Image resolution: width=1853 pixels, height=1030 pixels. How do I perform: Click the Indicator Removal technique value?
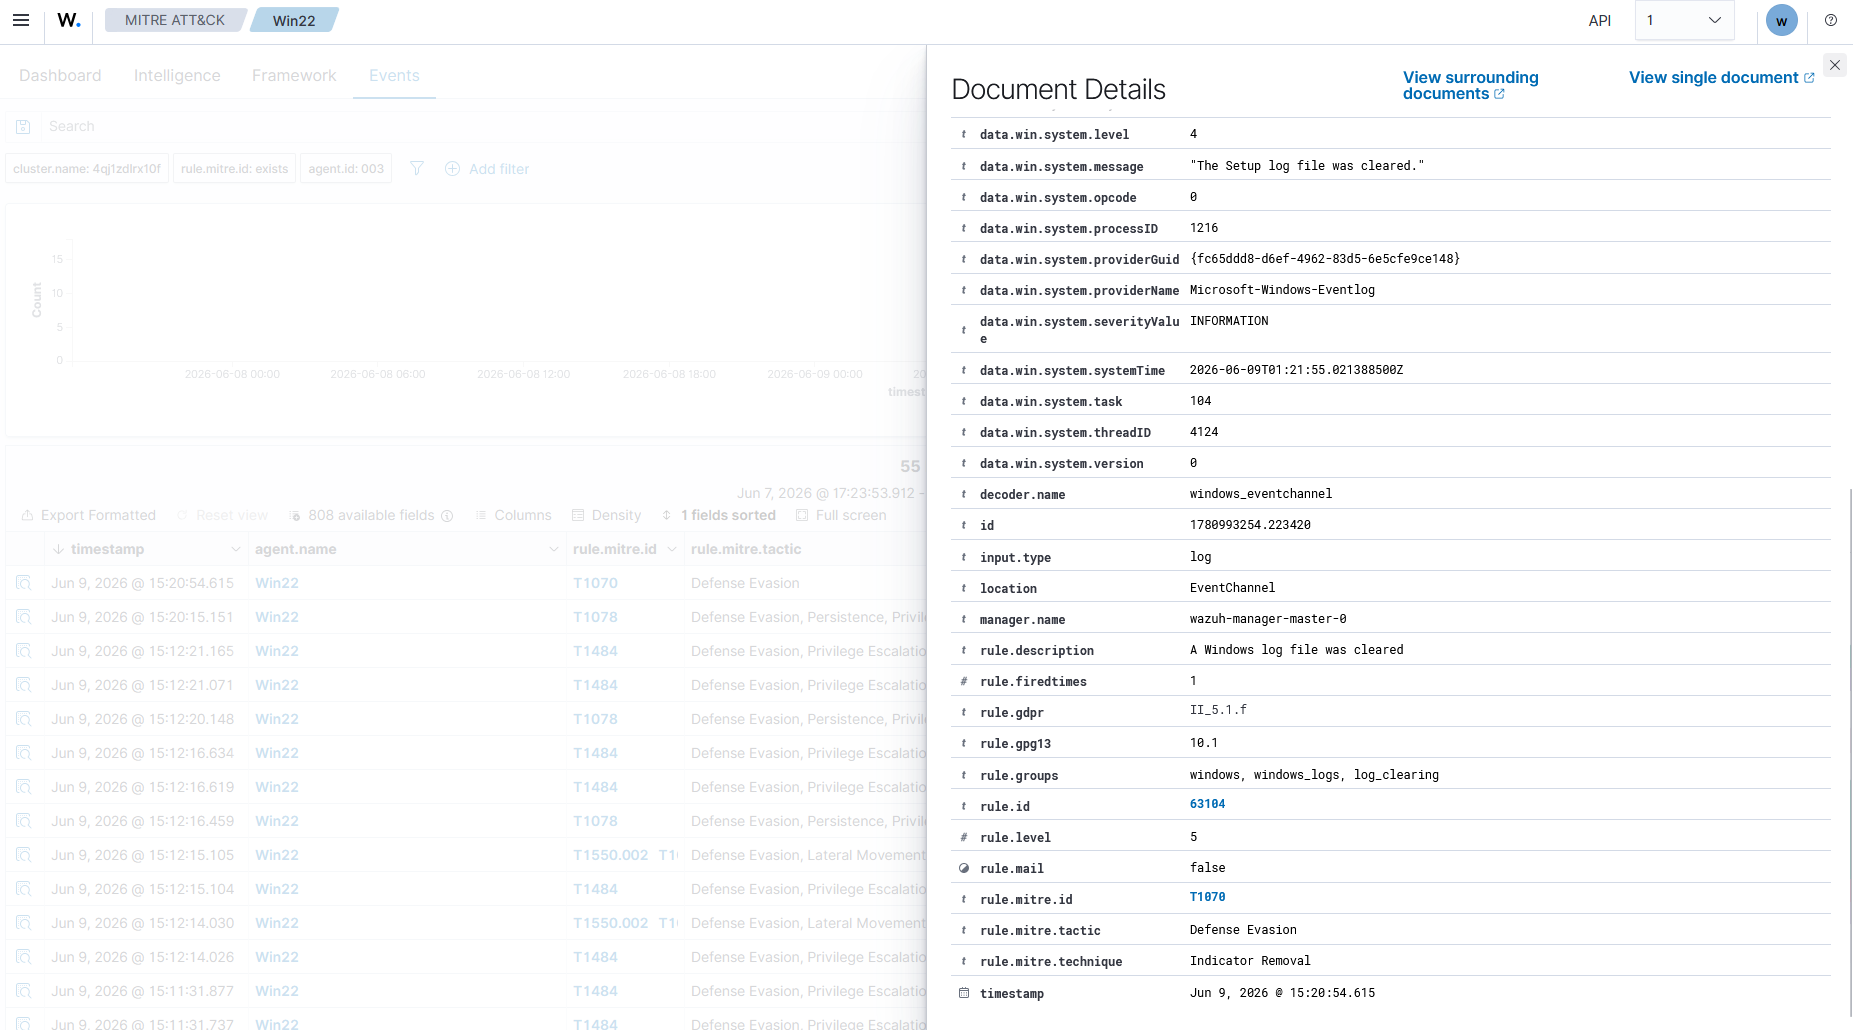pos(1250,961)
